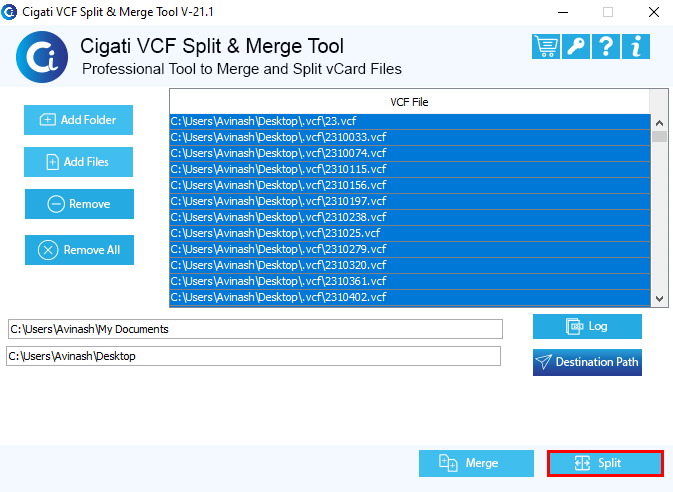The image size is (673, 492).
Task: Remove selected file with Remove button
Action: (79, 204)
